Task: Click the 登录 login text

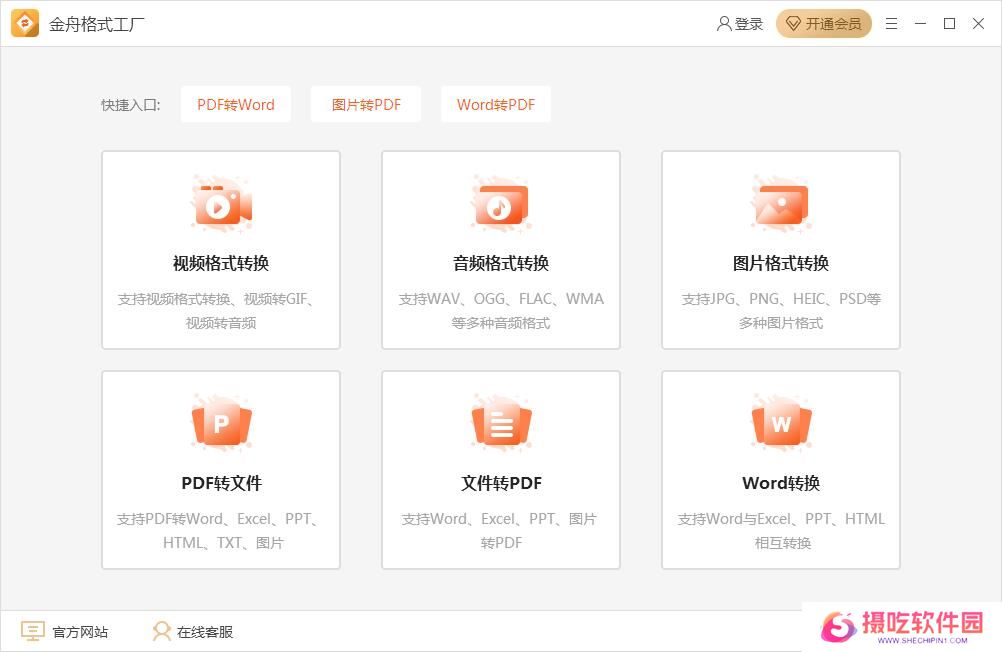Action: pyautogui.click(x=748, y=24)
